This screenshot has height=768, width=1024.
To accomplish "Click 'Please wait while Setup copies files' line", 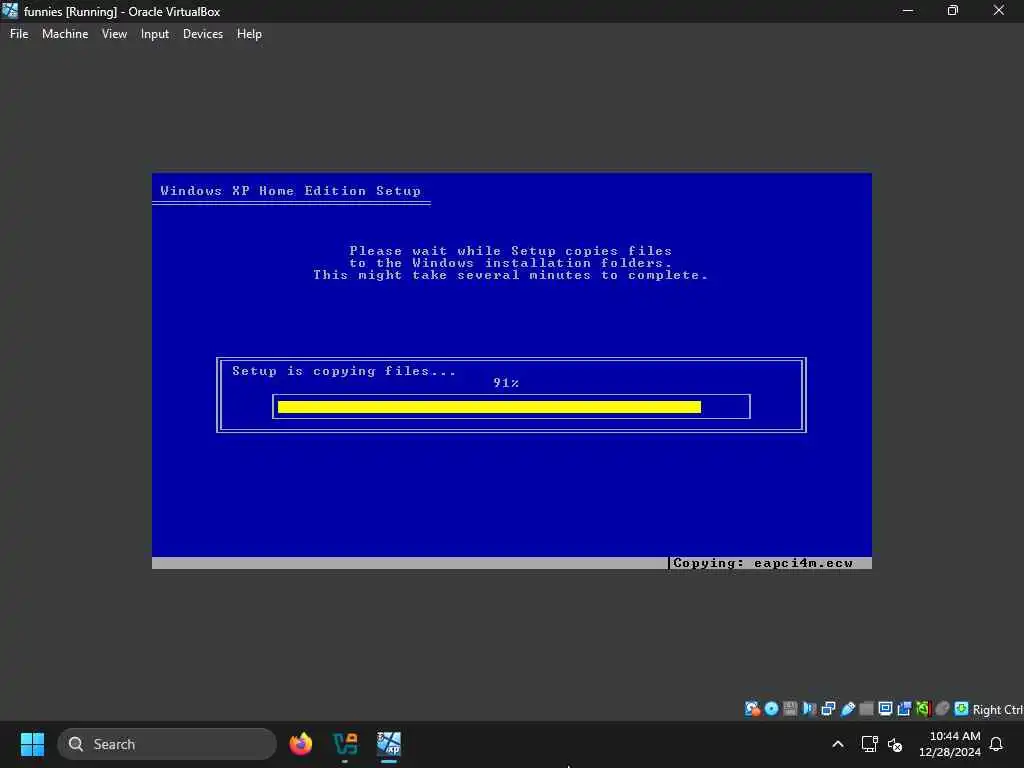I will click(x=511, y=251).
